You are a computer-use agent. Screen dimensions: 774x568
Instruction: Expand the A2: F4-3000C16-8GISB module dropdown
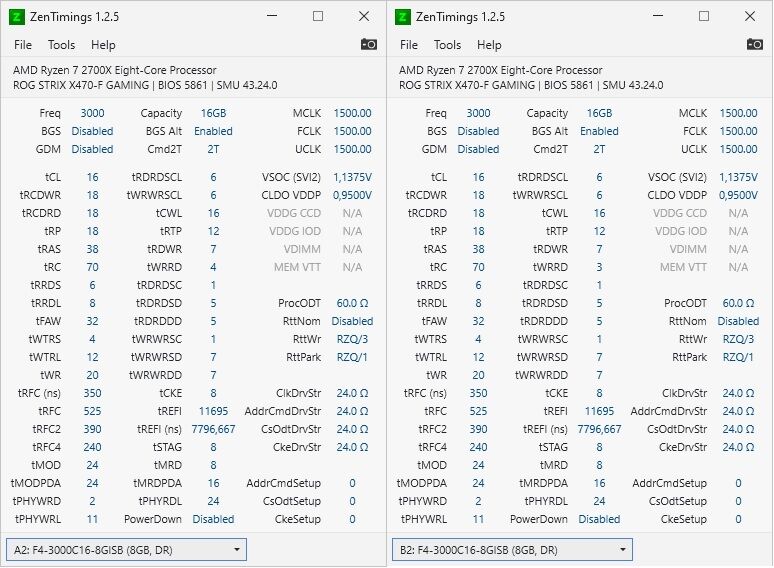pos(126,550)
